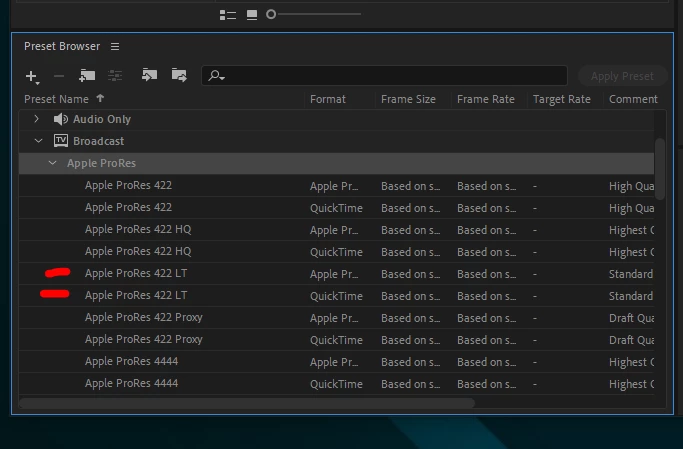Click Target Rate dash in QuickTime ProRes 422 row
This screenshot has width=683, height=449.
(x=534, y=208)
